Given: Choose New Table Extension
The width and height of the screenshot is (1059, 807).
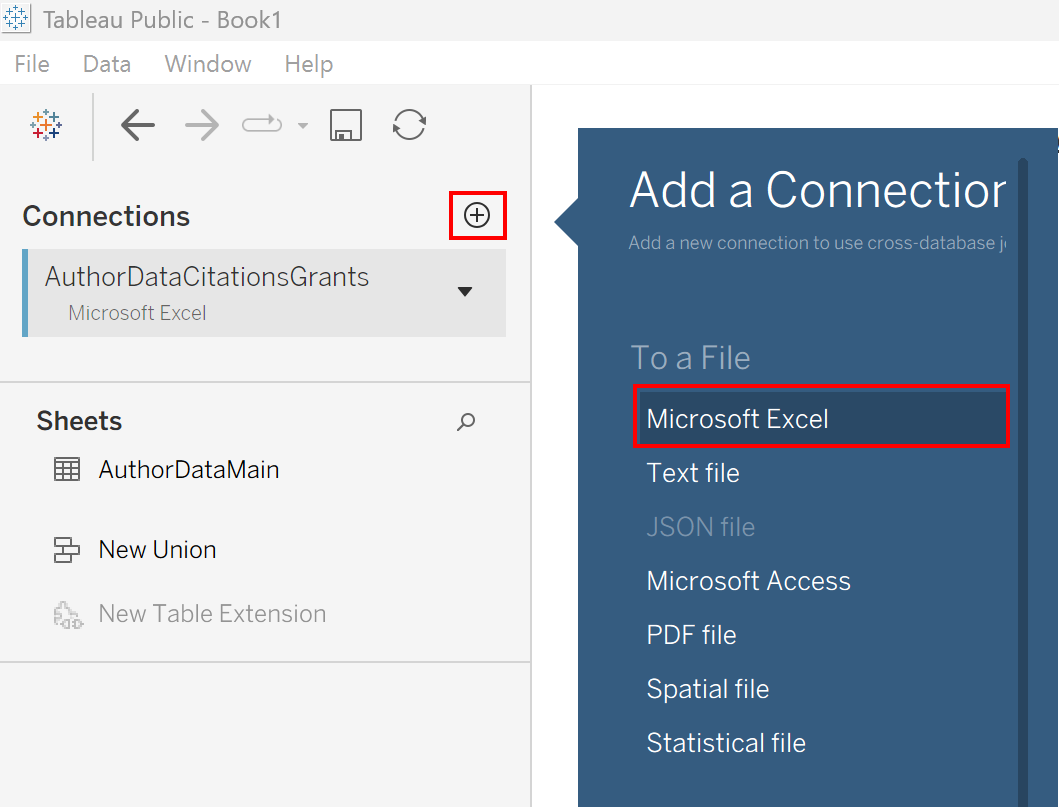Looking at the screenshot, I should click(x=212, y=613).
